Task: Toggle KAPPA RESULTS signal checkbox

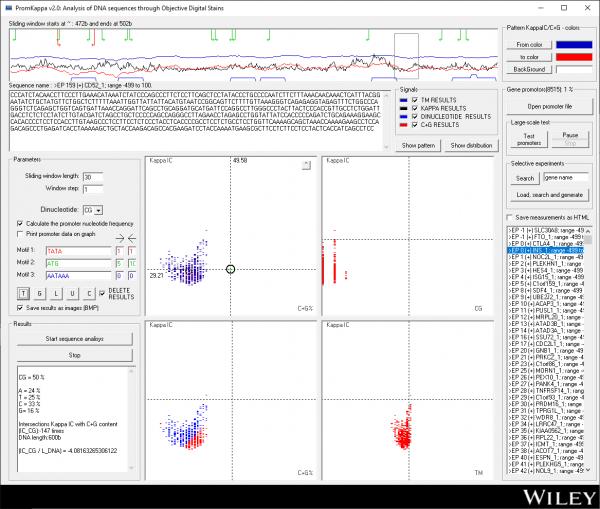Action: 415,108
